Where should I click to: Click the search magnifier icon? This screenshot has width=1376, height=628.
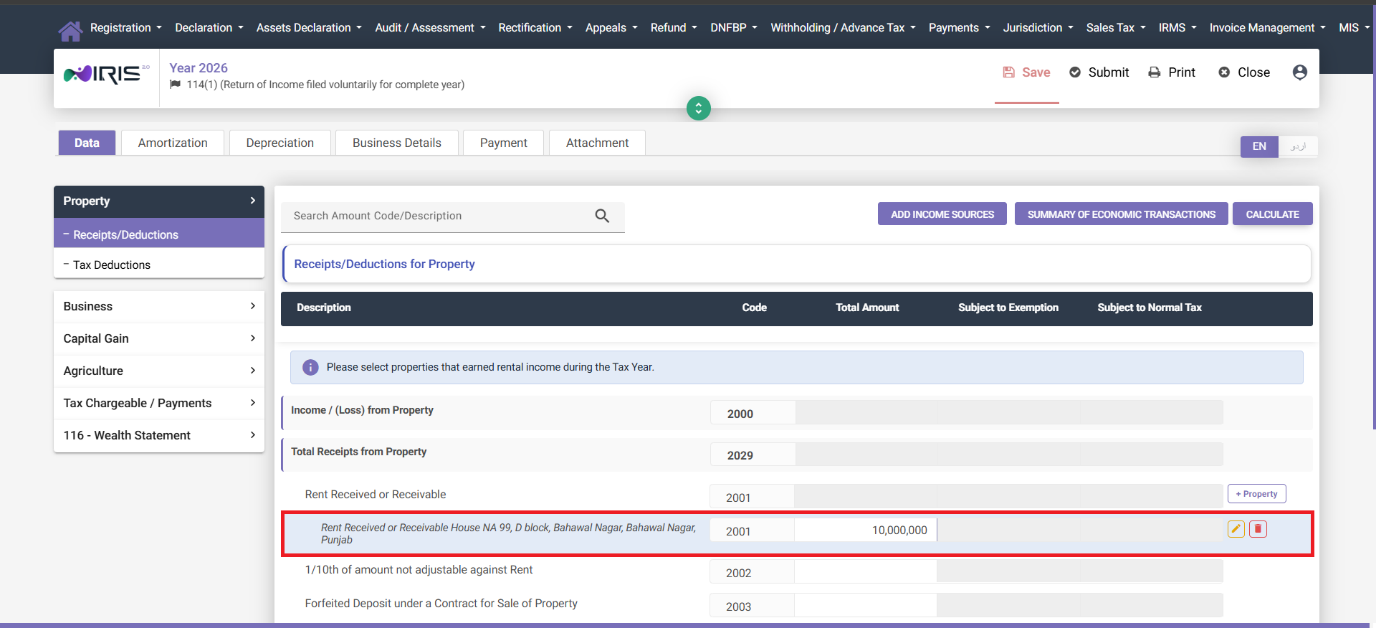click(x=602, y=216)
